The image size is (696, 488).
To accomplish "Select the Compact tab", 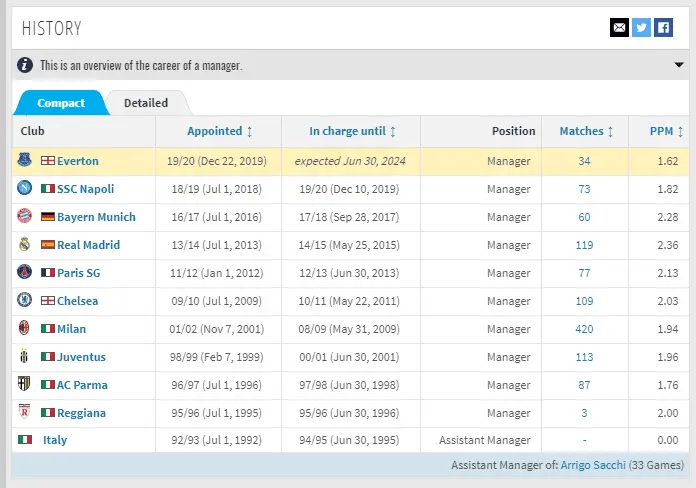I will pos(61,103).
